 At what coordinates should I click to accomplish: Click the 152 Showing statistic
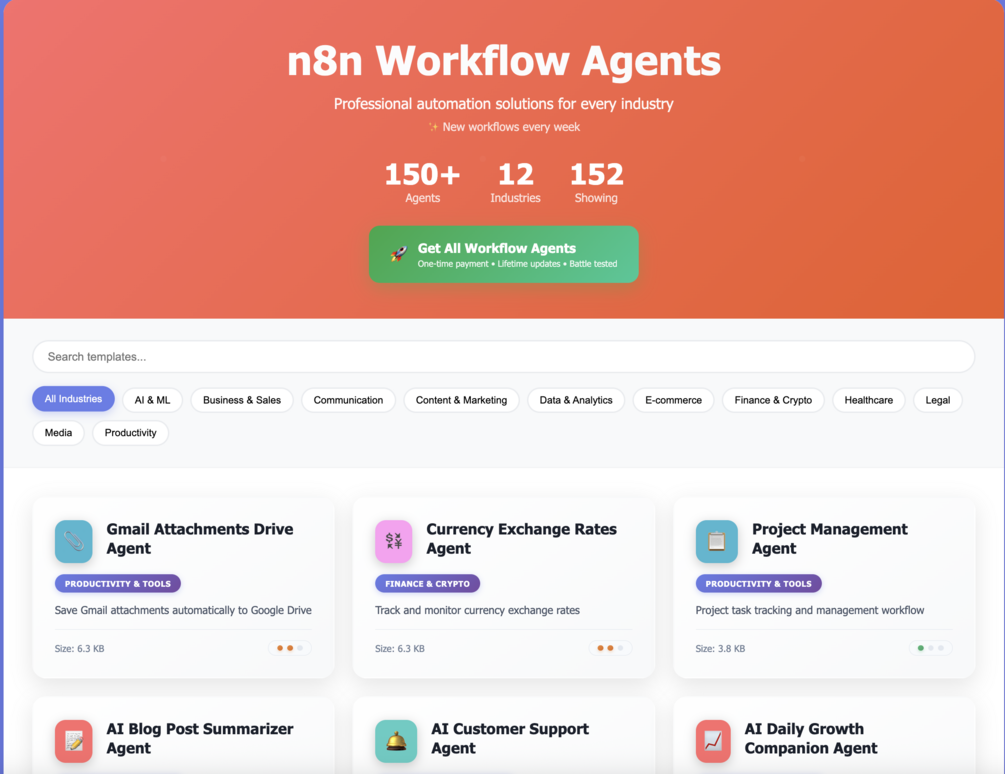pyautogui.click(x=596, y=183)
